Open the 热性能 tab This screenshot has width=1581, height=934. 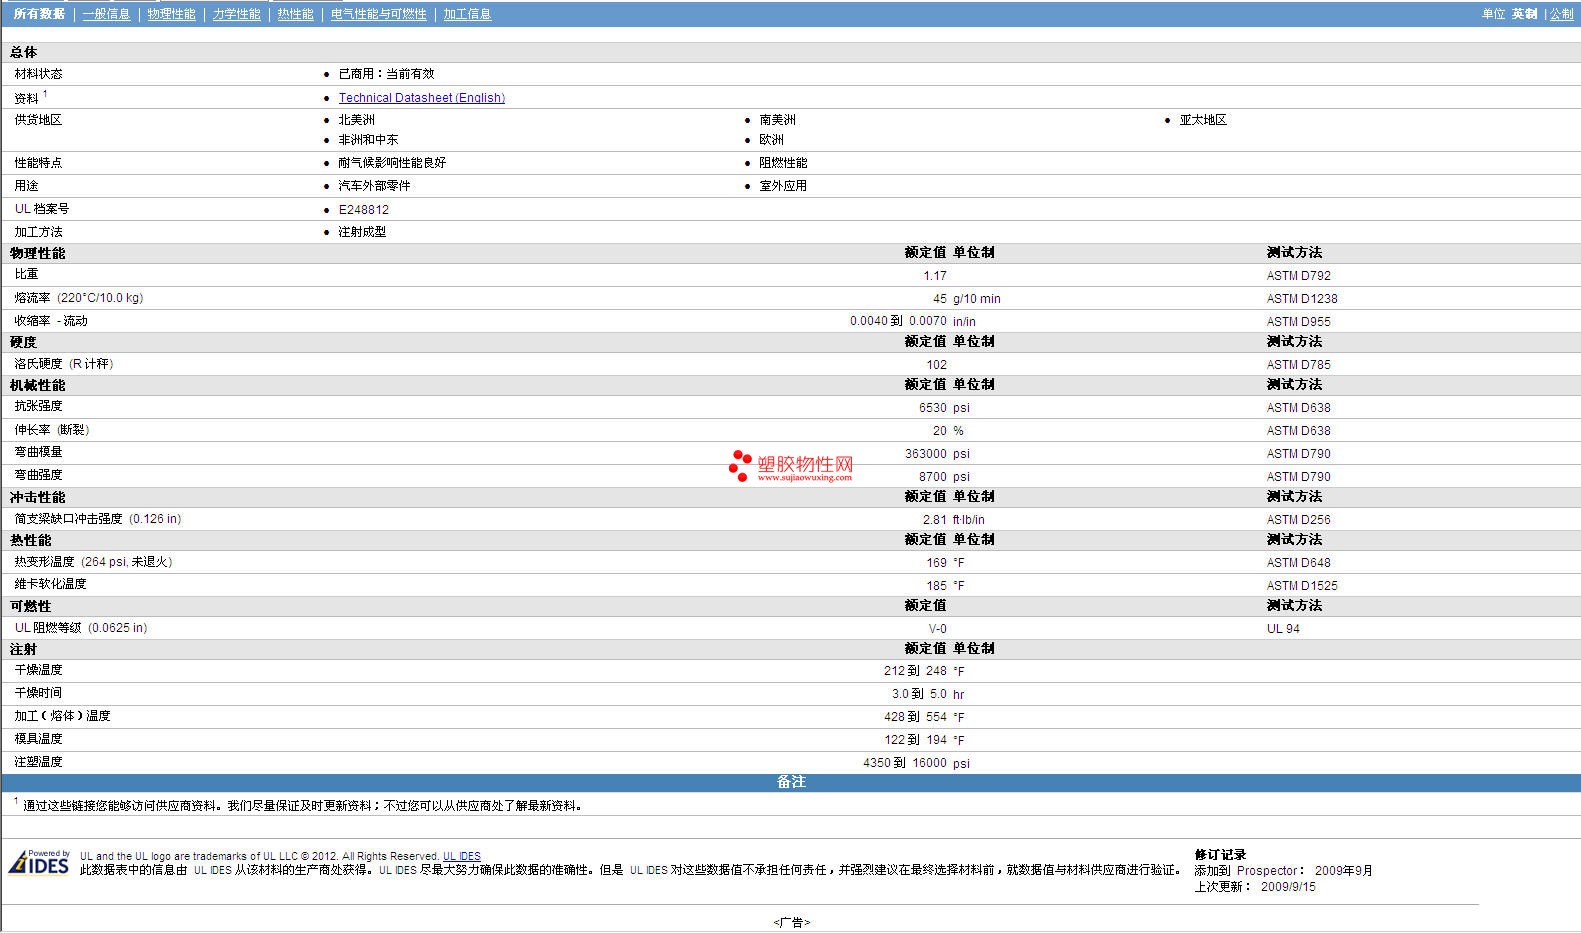point(295,14)
